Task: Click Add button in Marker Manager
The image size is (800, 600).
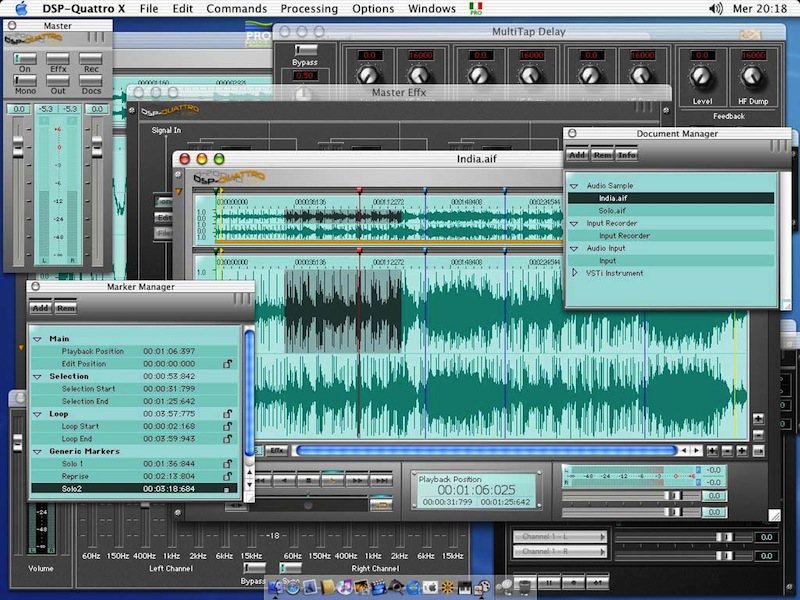Action: click(x=41, y=308)
